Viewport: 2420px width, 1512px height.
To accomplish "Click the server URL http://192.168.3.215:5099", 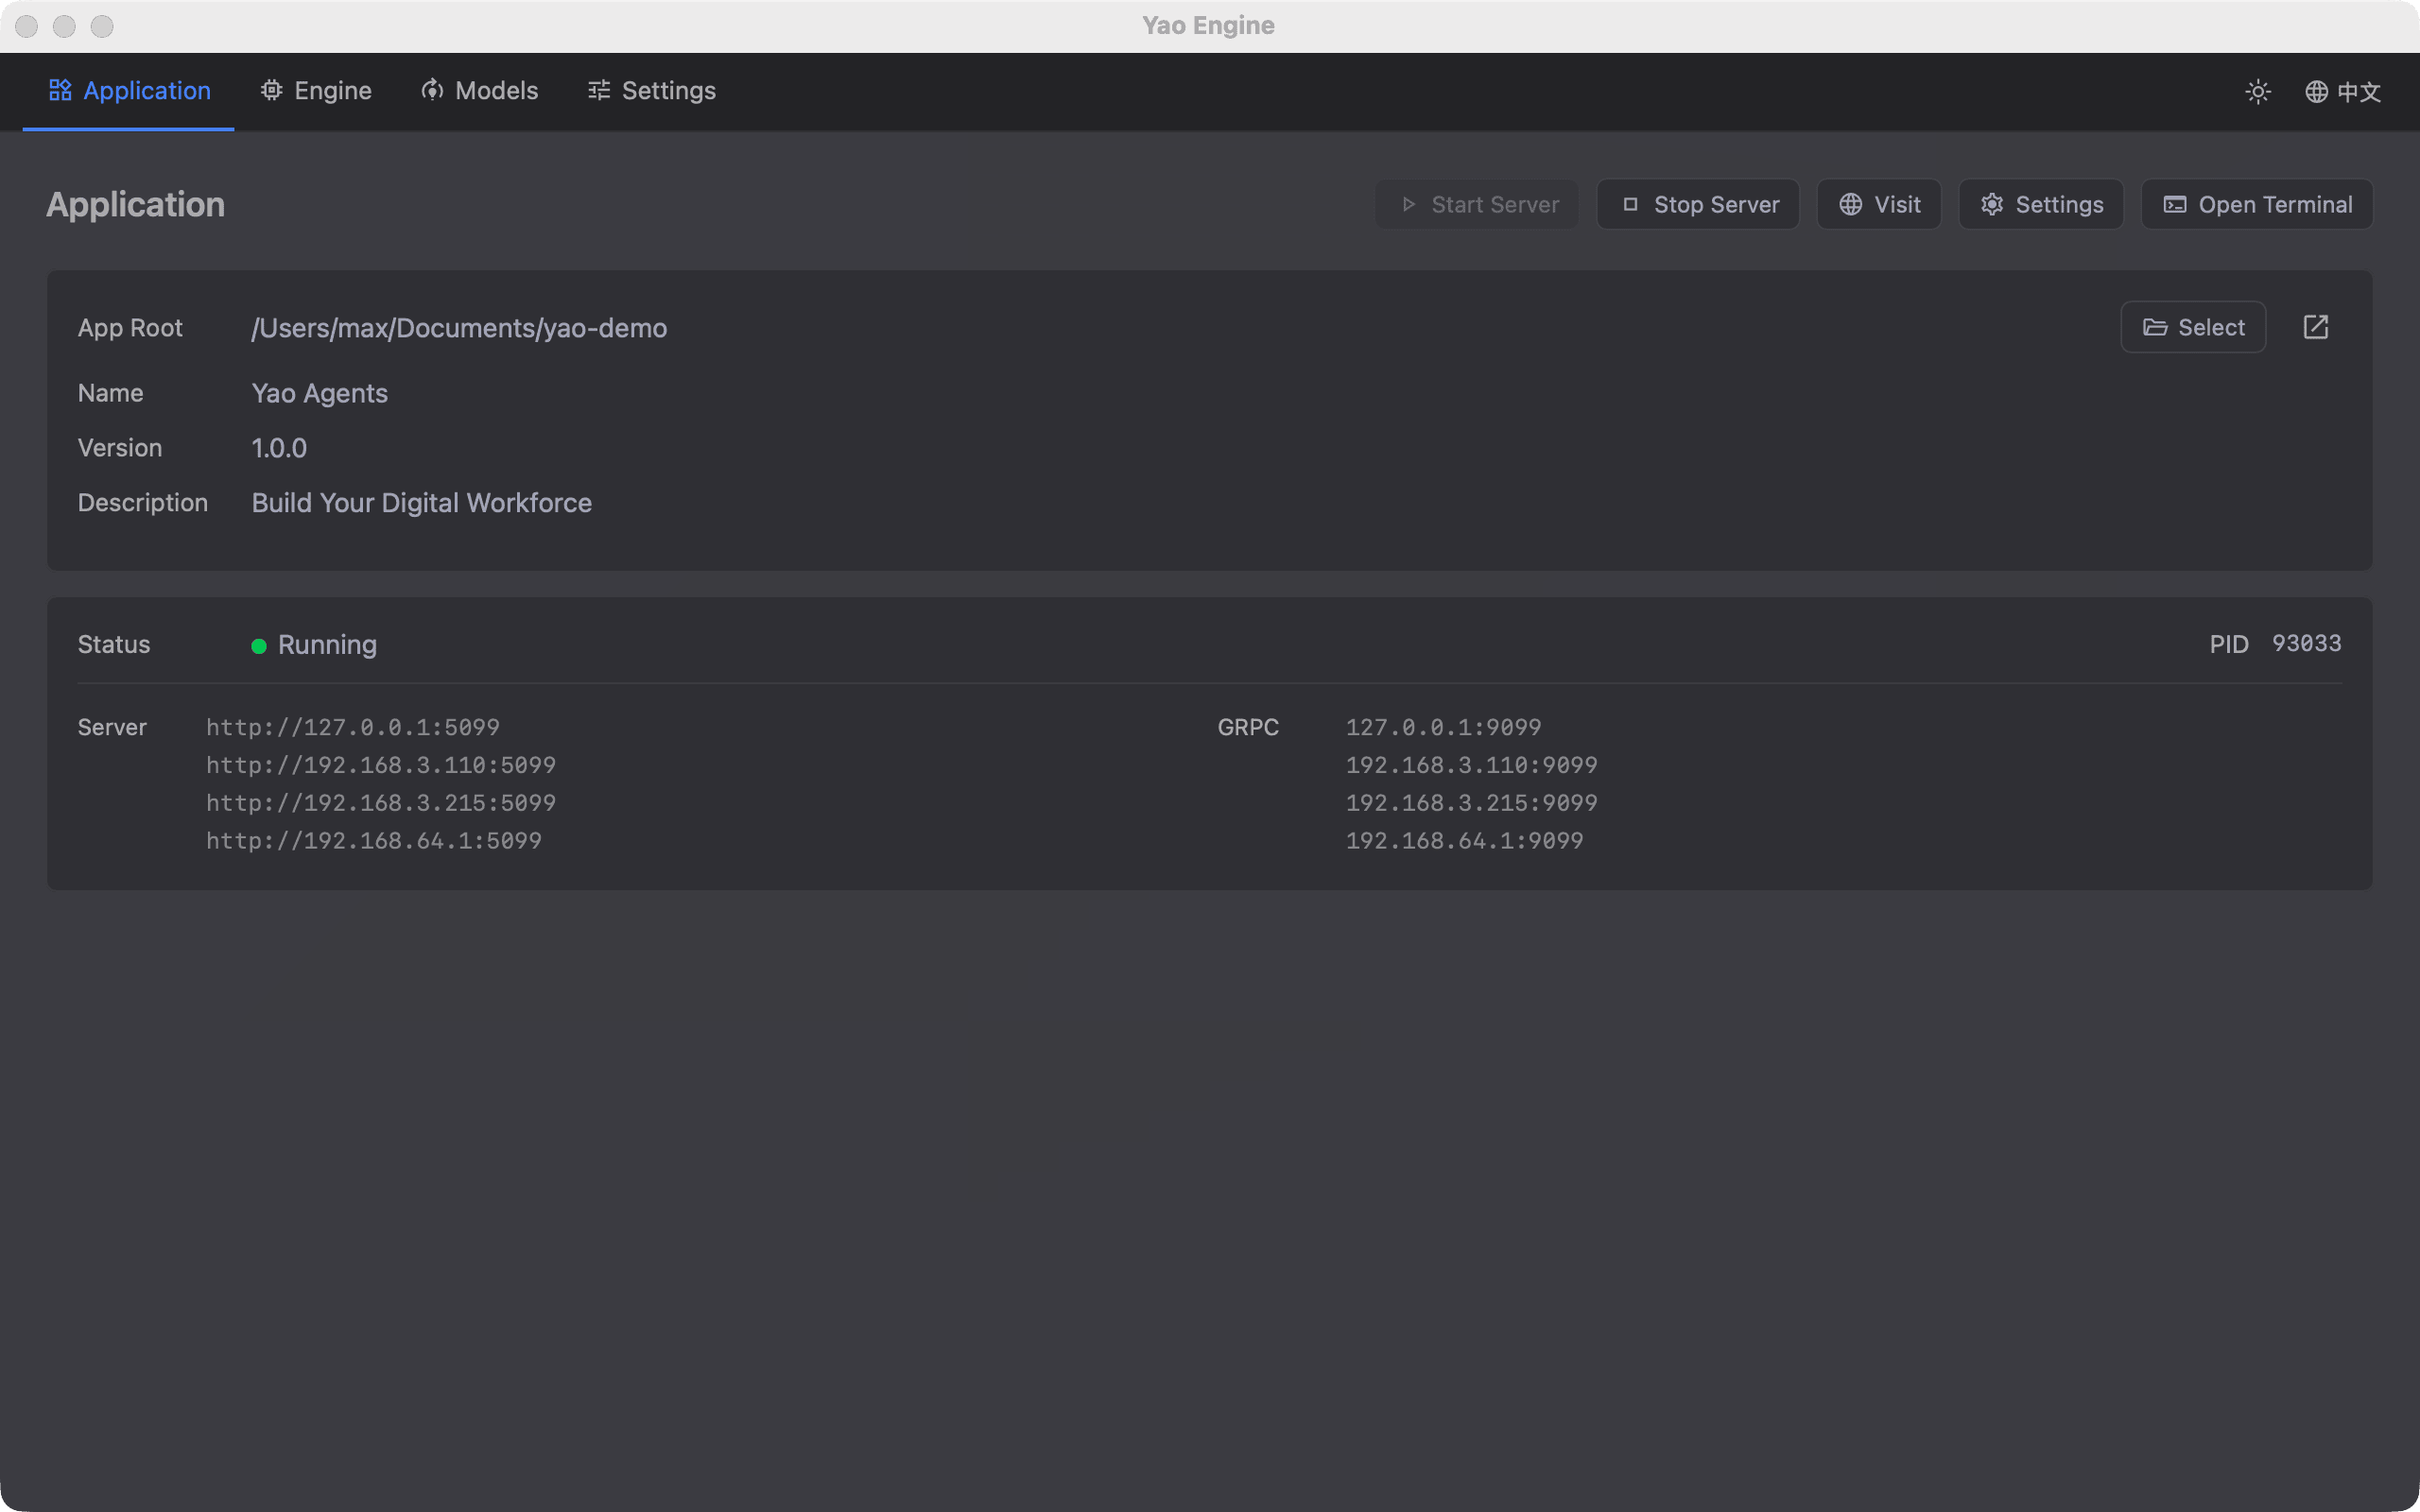I will coord(380,803).
